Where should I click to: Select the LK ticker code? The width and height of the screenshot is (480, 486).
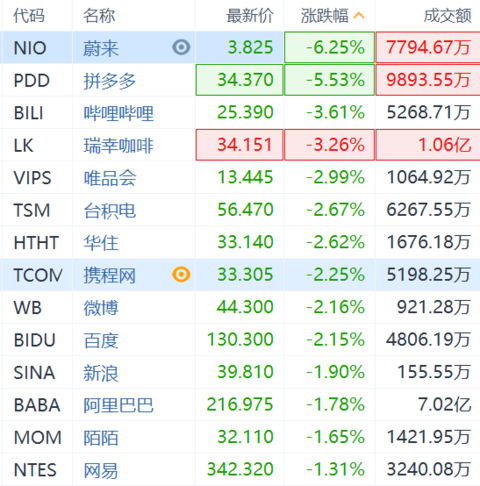pyautogui.click(x=23, y=146)
